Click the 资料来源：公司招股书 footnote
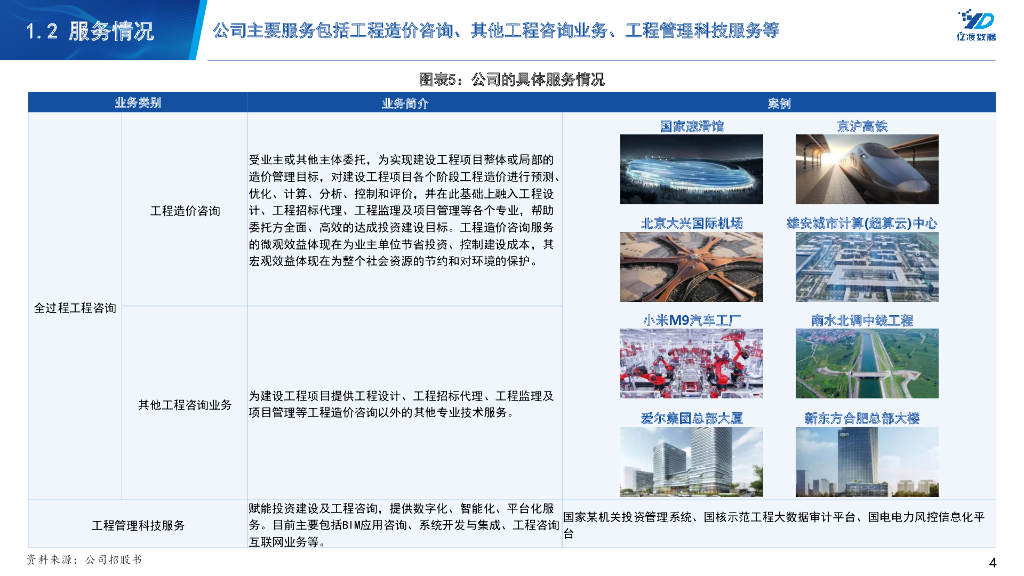 click(x=84, y=560)
